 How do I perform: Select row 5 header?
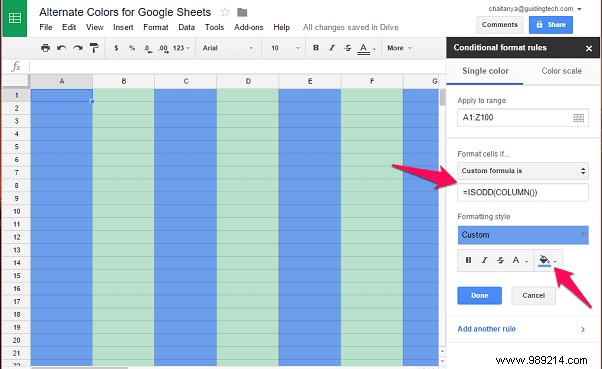[17, 147]
